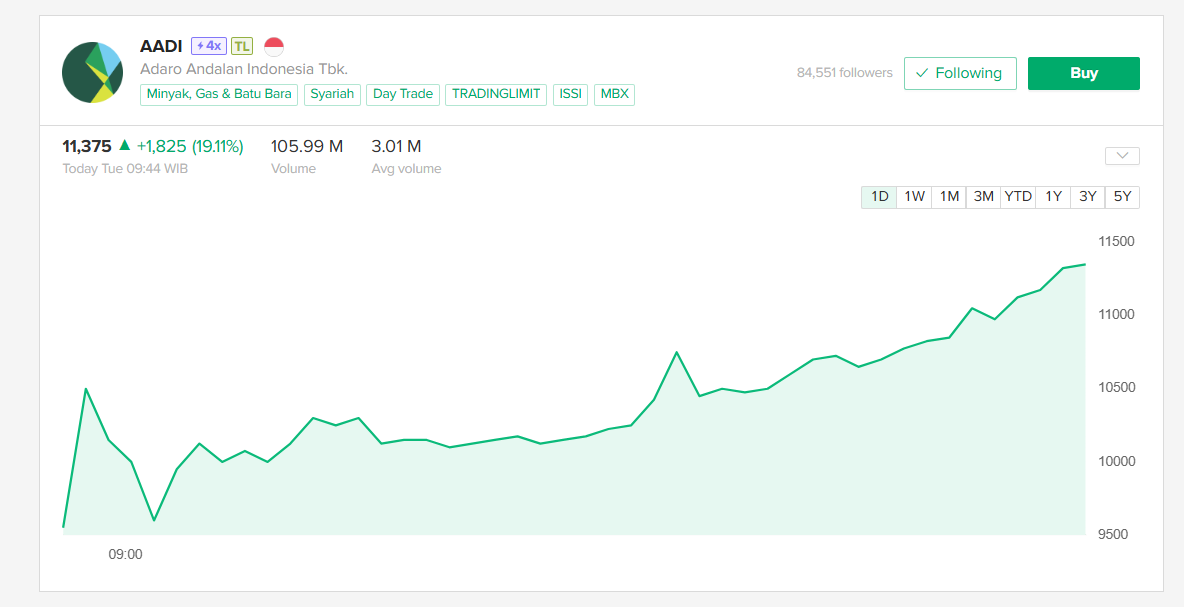
Task: Open the Minyak, Gas & Batu Bara tag
Action: click(x=219, y=94)
